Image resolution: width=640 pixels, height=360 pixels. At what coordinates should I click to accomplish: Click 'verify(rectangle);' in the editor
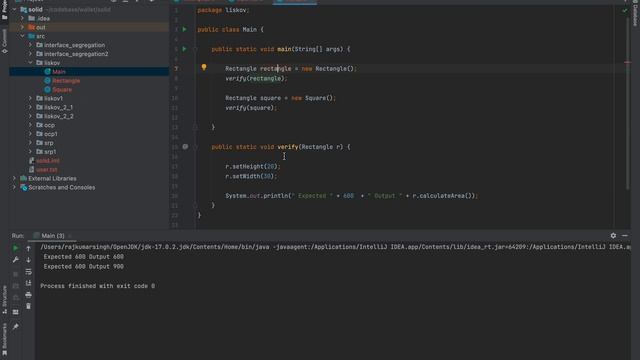pos(256,78)
